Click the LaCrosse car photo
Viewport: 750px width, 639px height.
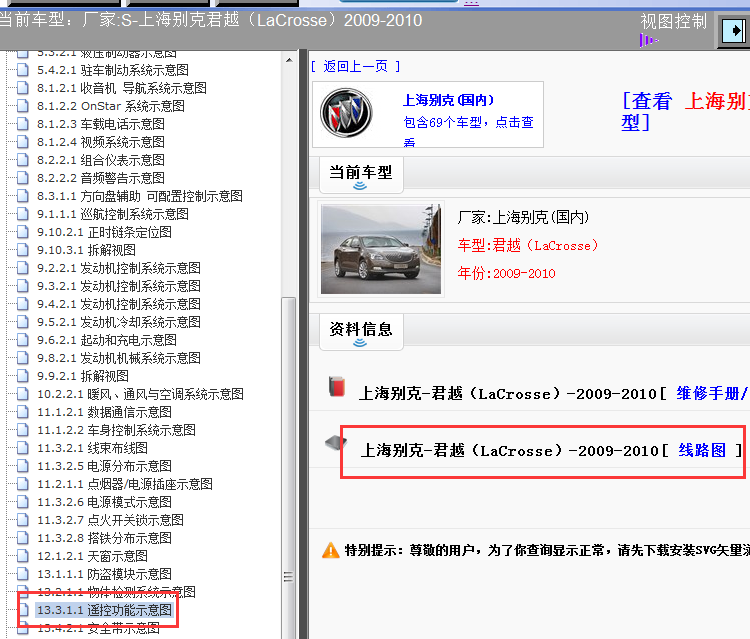(381, 249)
